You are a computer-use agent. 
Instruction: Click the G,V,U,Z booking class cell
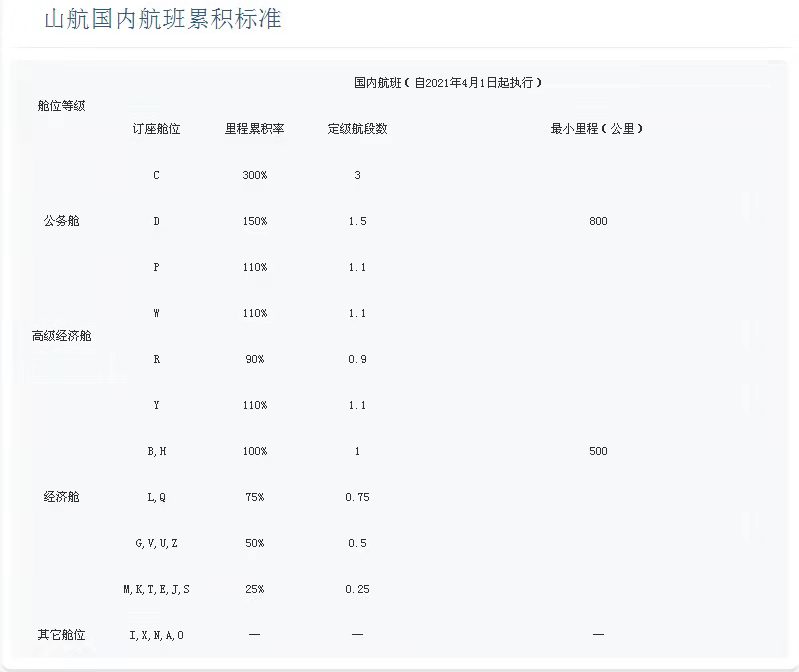point(156,544)
